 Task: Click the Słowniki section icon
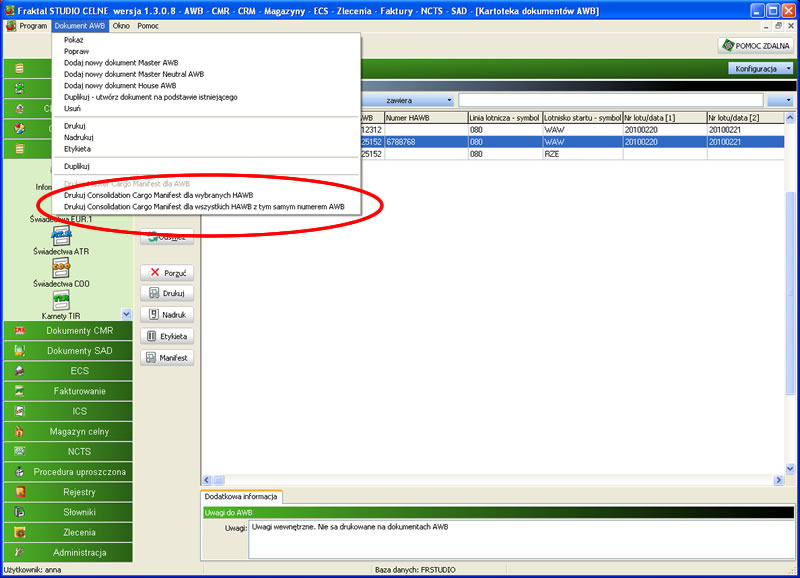click(19, 512)
